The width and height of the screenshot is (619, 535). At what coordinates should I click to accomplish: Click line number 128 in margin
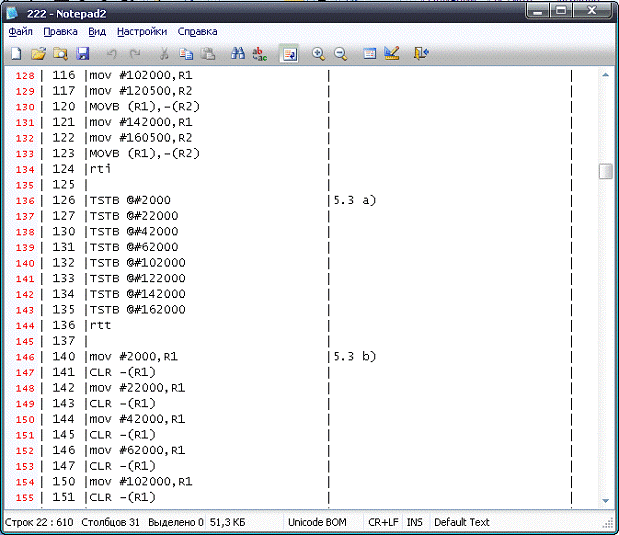25,75
